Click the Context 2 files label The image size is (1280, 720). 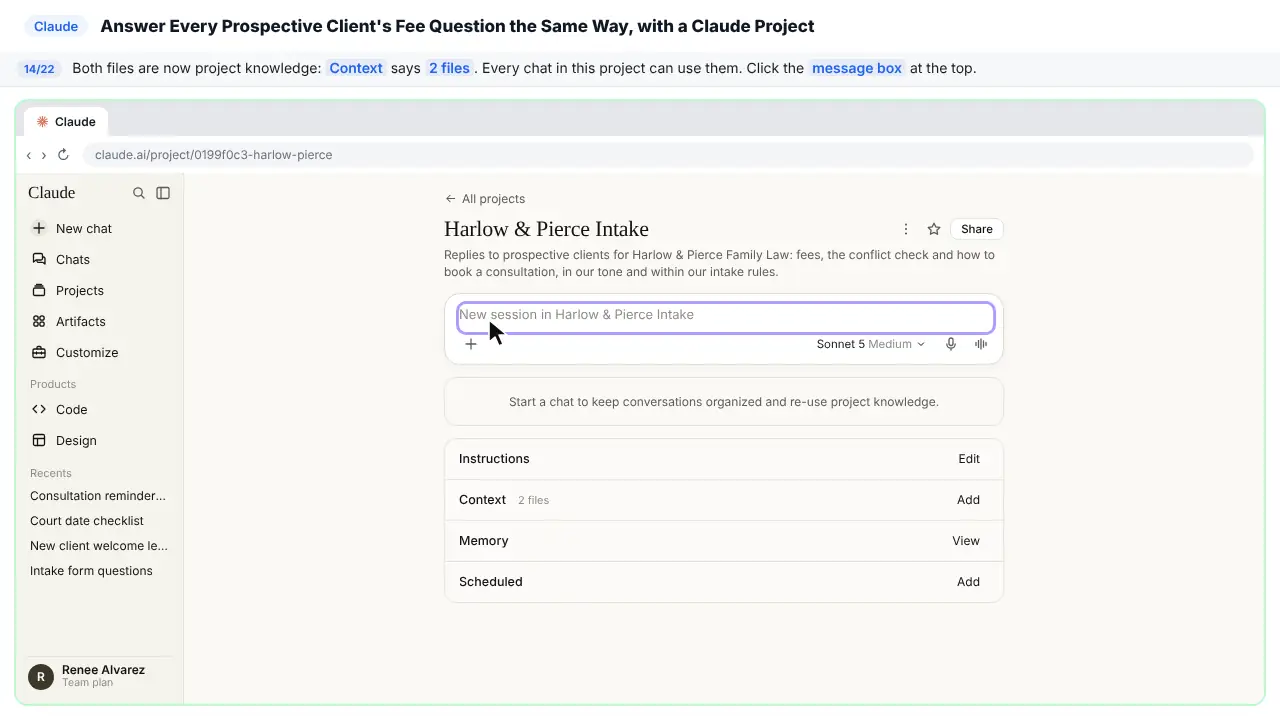[504, 500]
